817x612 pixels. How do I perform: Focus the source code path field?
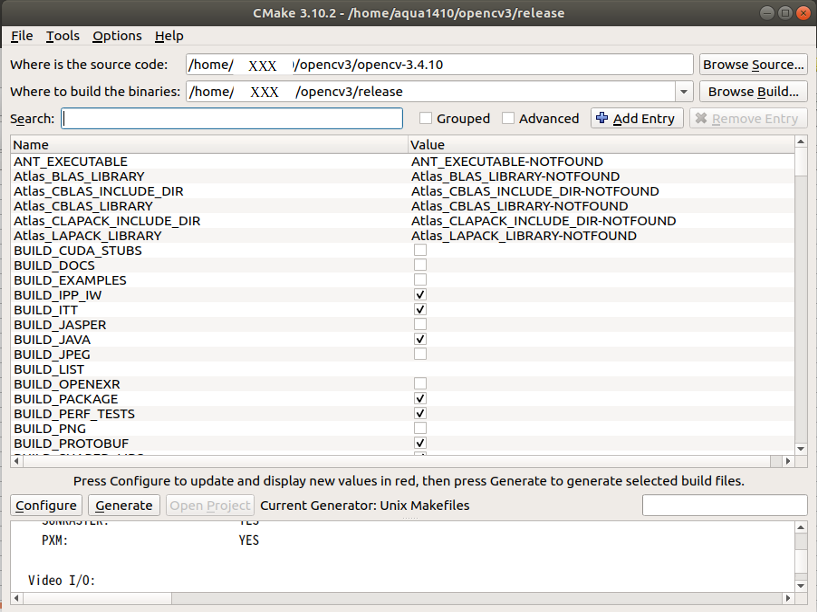click(440, 65)
